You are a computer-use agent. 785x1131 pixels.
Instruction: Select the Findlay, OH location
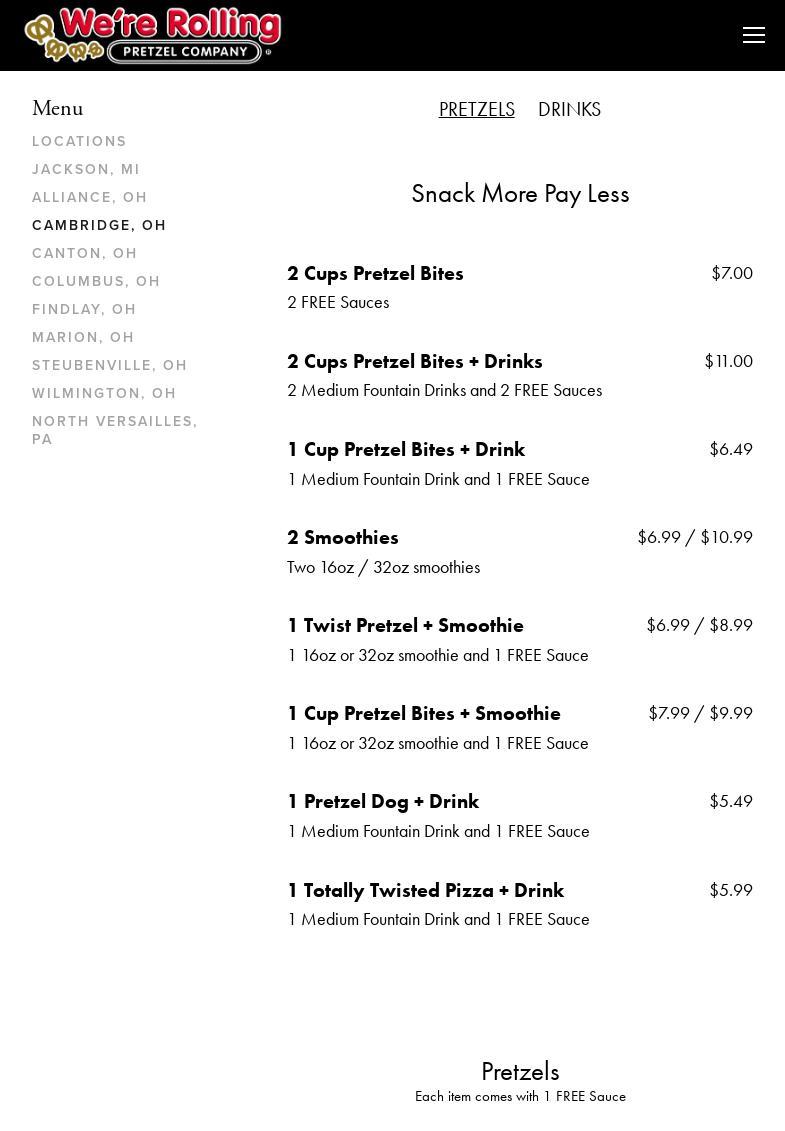click(84, 310)
